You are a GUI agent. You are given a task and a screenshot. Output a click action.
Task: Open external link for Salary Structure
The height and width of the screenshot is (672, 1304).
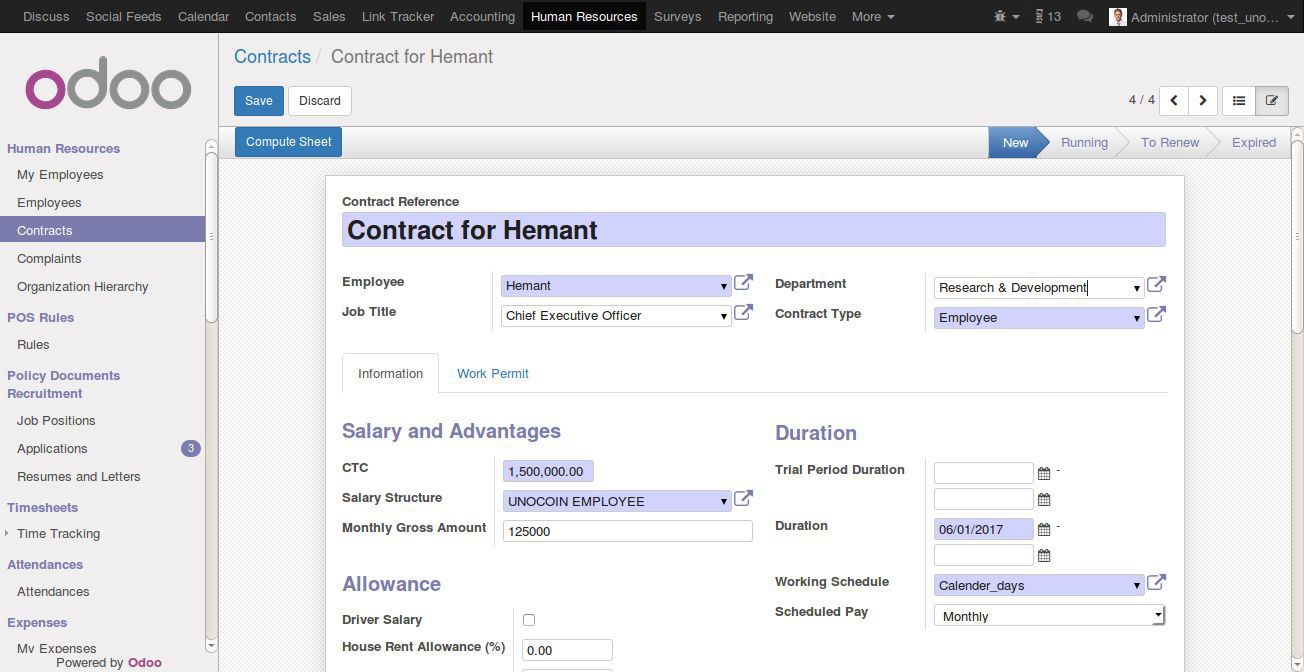coord(743,499)
